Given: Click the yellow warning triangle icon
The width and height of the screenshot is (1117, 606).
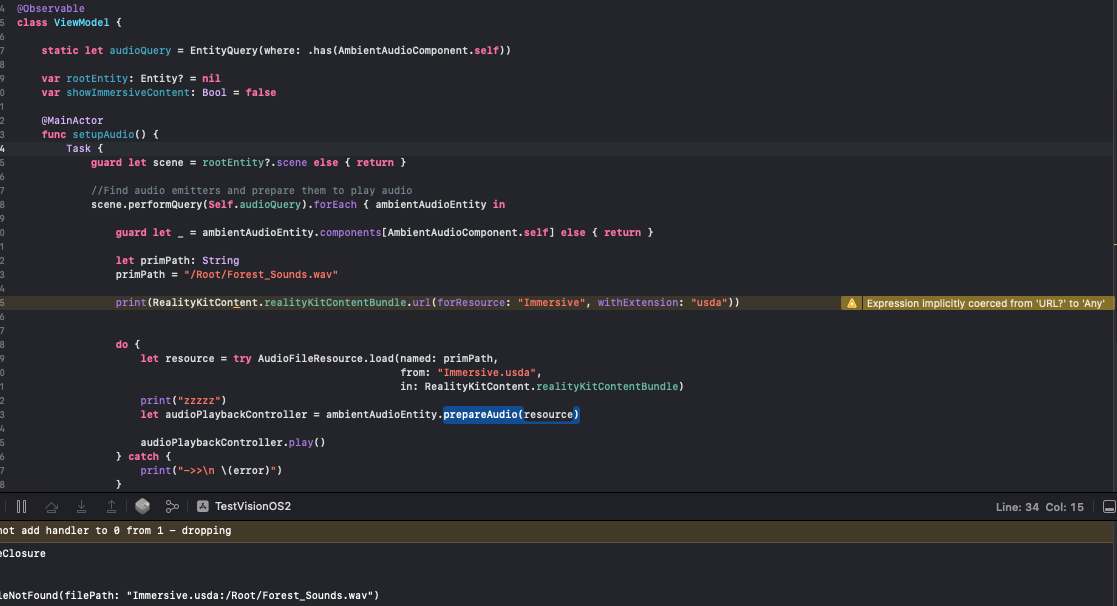Looking at the screenshot, I should 852,303.
